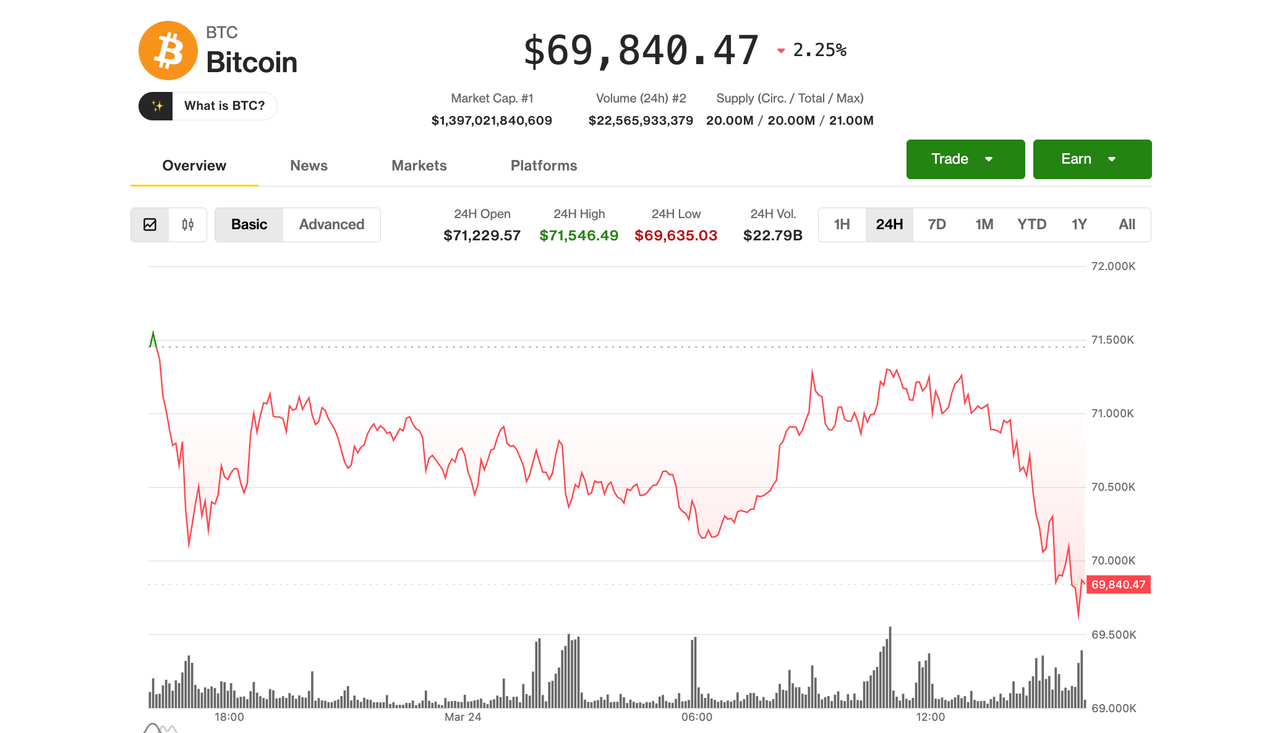The width and height of the screenshot is (1280, 733).
Task: Click the current price marker 69,840.47 on chart
Action: click(1117, 584)
